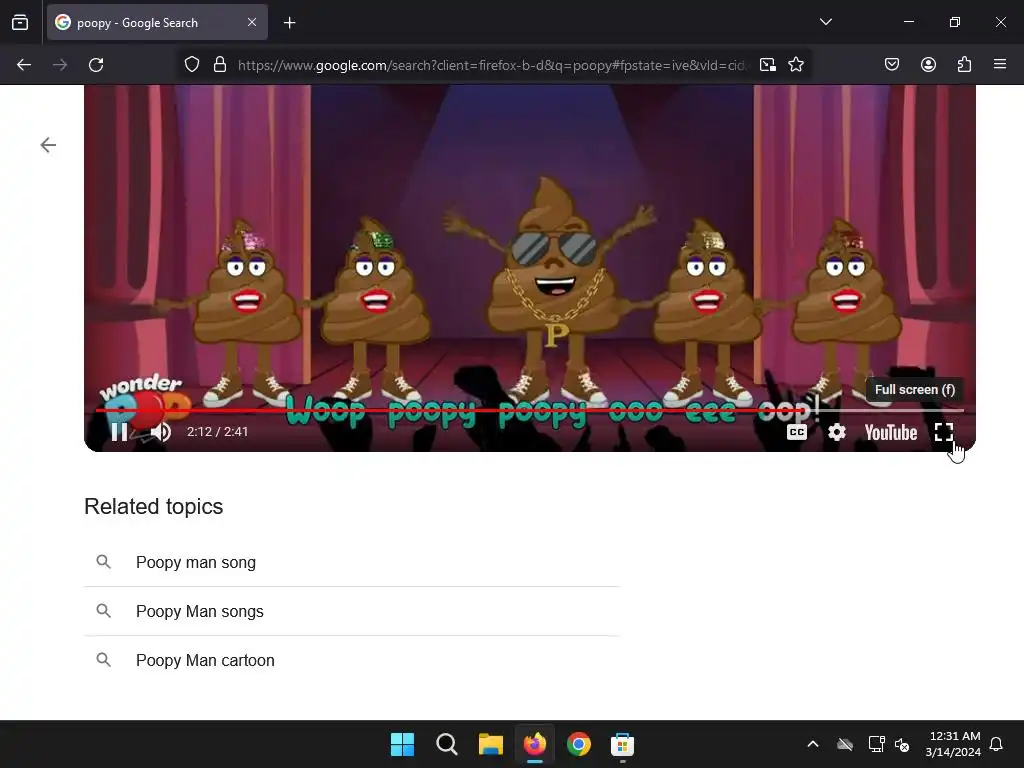Reload the current page
This screenshot has height=768, width=1024.
tap(96, 65)
